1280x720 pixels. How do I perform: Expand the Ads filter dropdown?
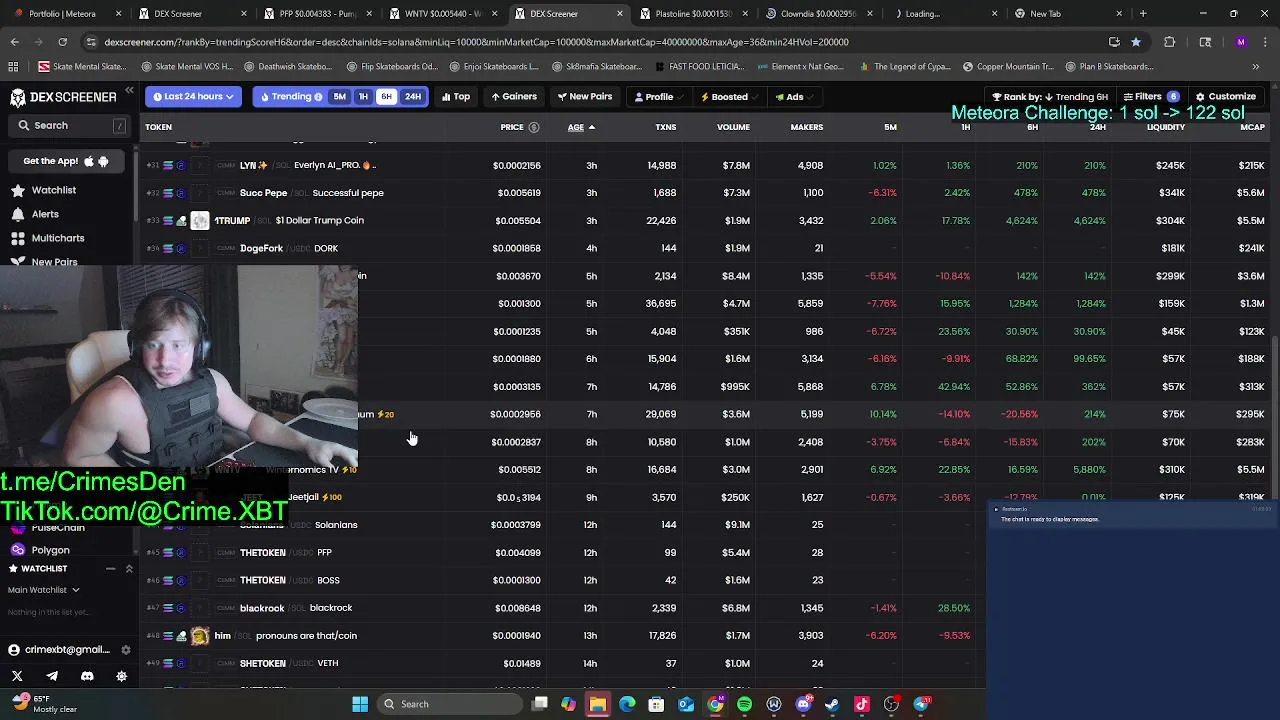pos(794,97)
